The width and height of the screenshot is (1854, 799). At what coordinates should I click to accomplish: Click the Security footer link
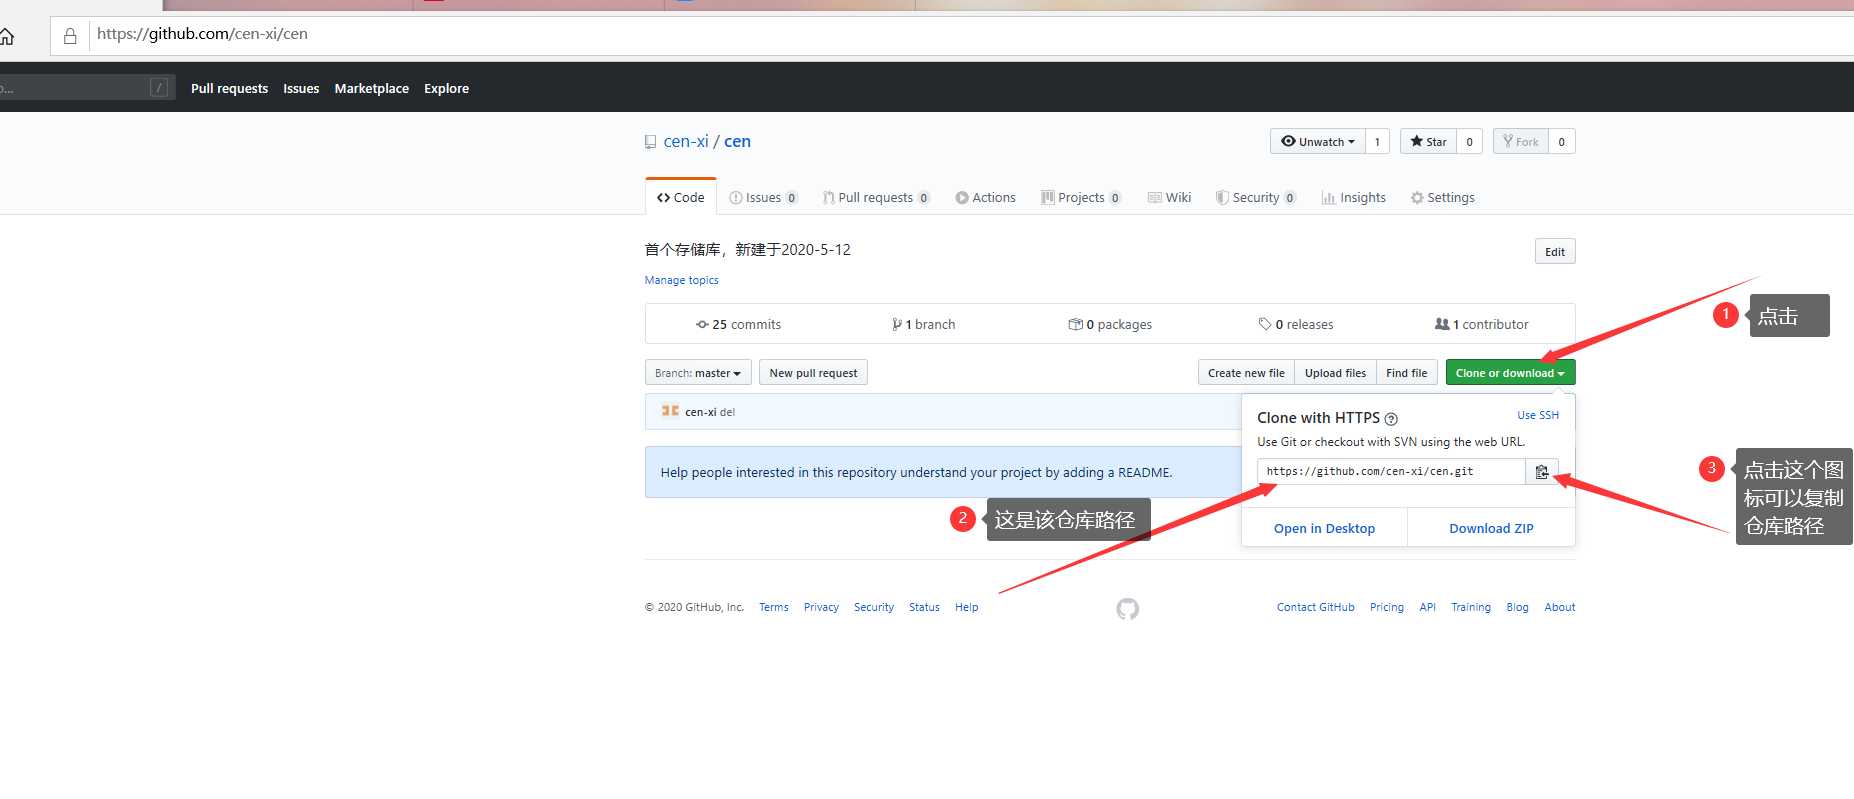point(874,607)
